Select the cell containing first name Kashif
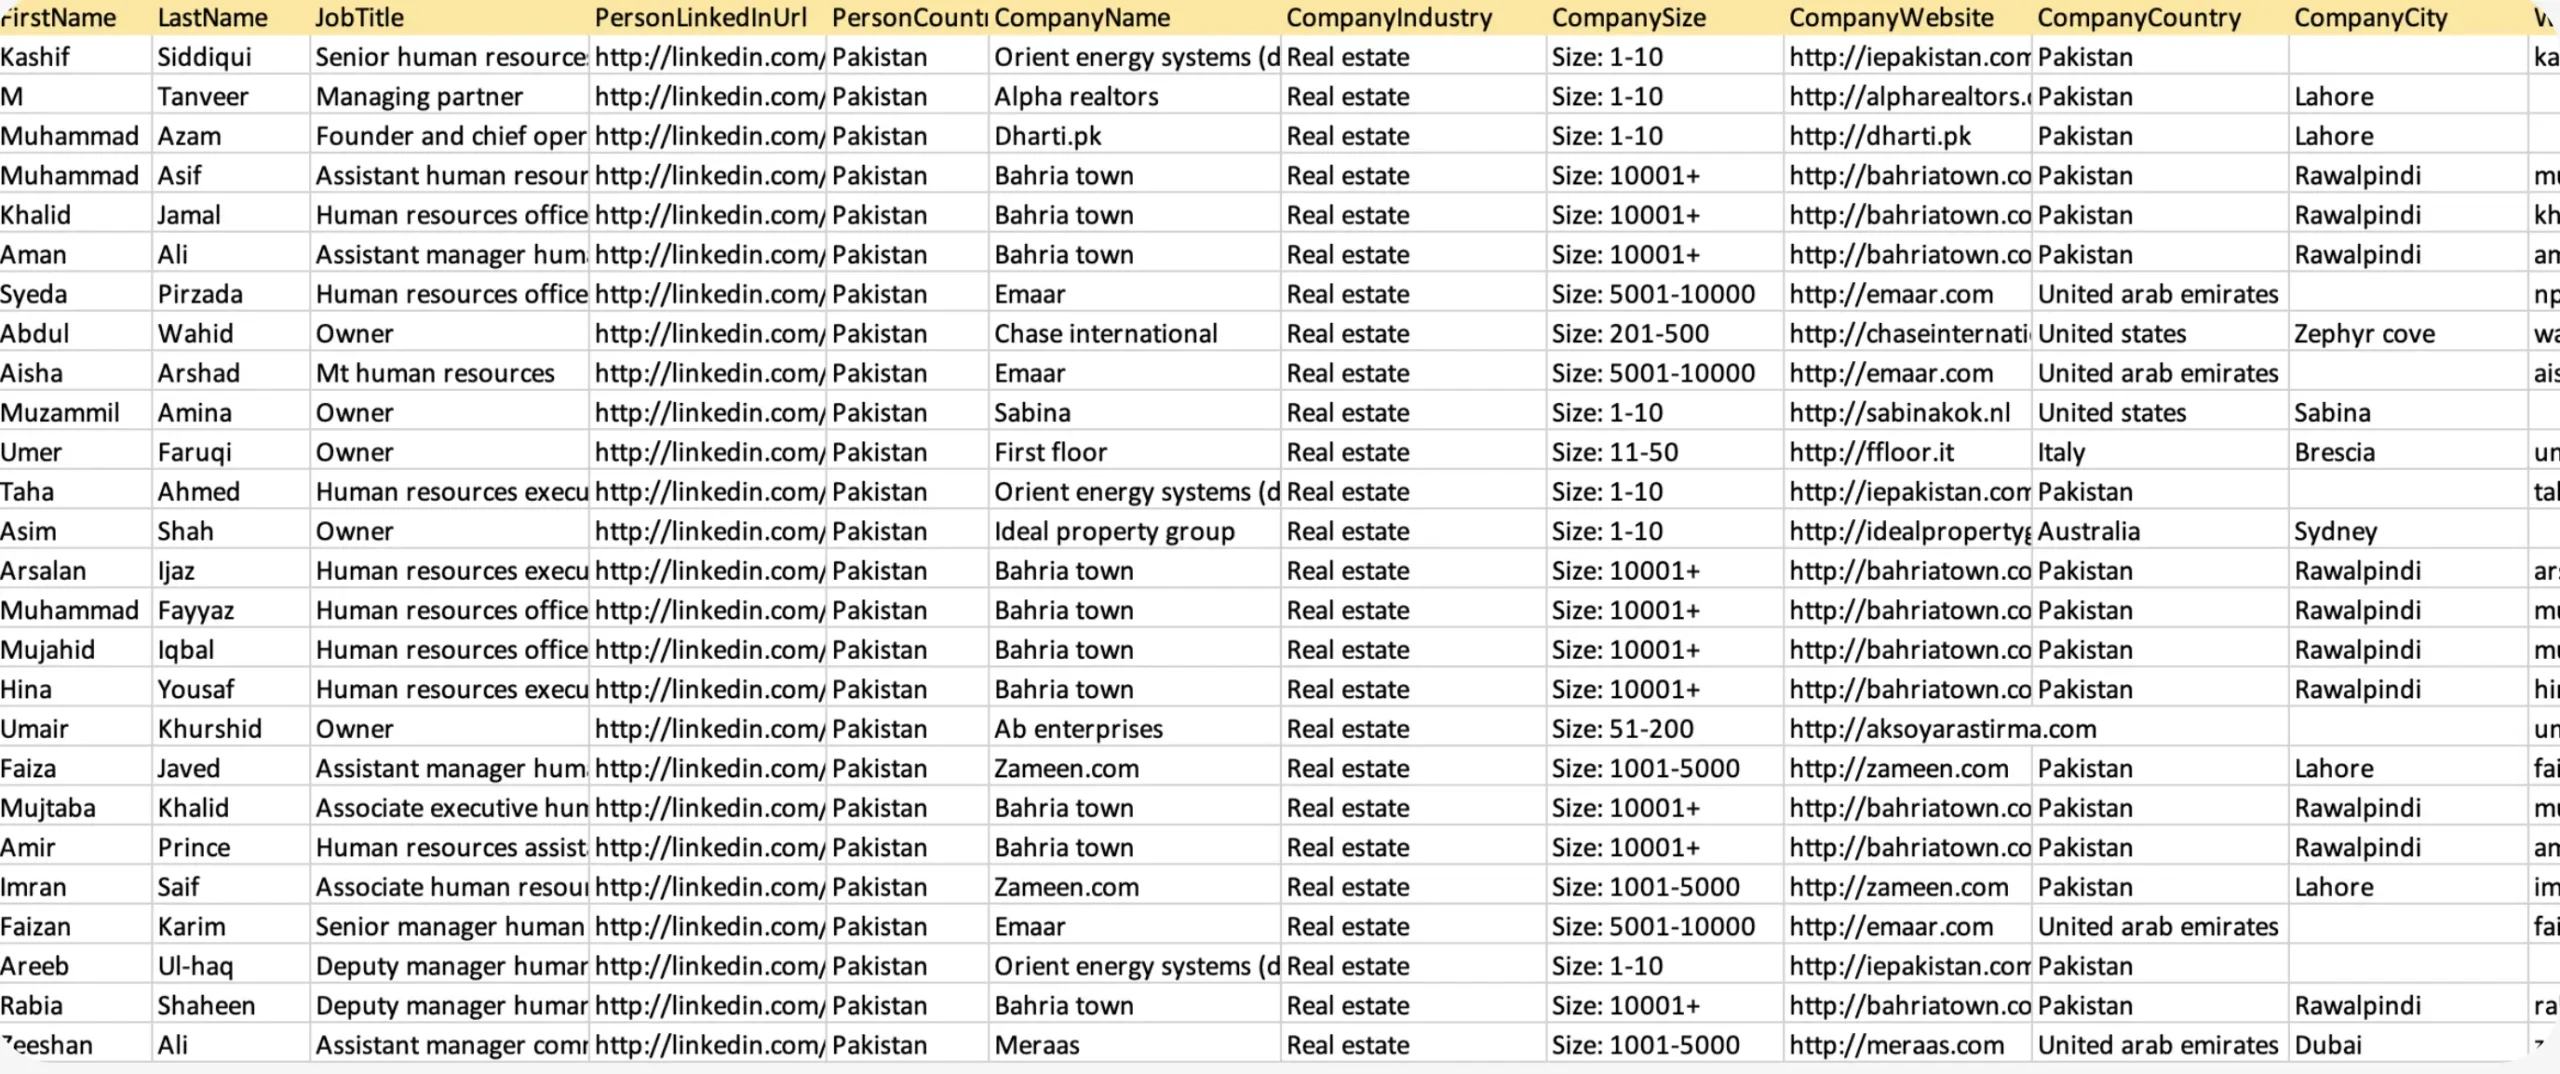 75,56
